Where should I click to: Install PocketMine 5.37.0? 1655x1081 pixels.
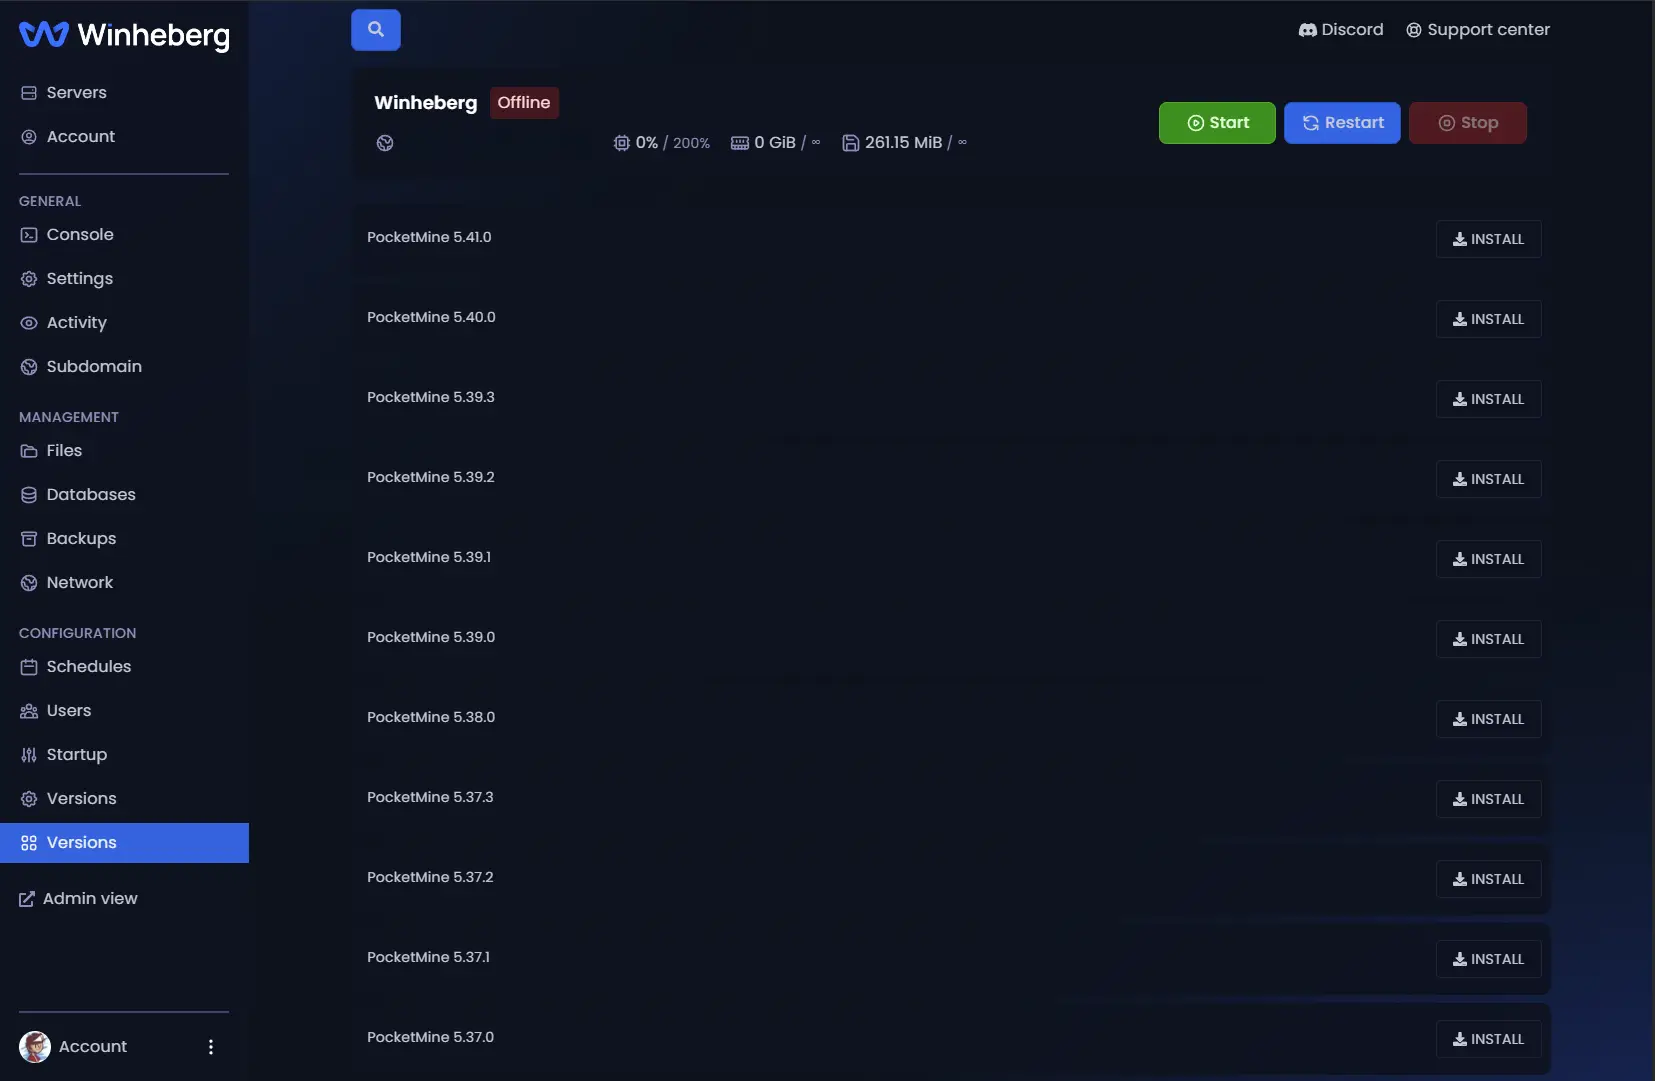point(1488,1039)
